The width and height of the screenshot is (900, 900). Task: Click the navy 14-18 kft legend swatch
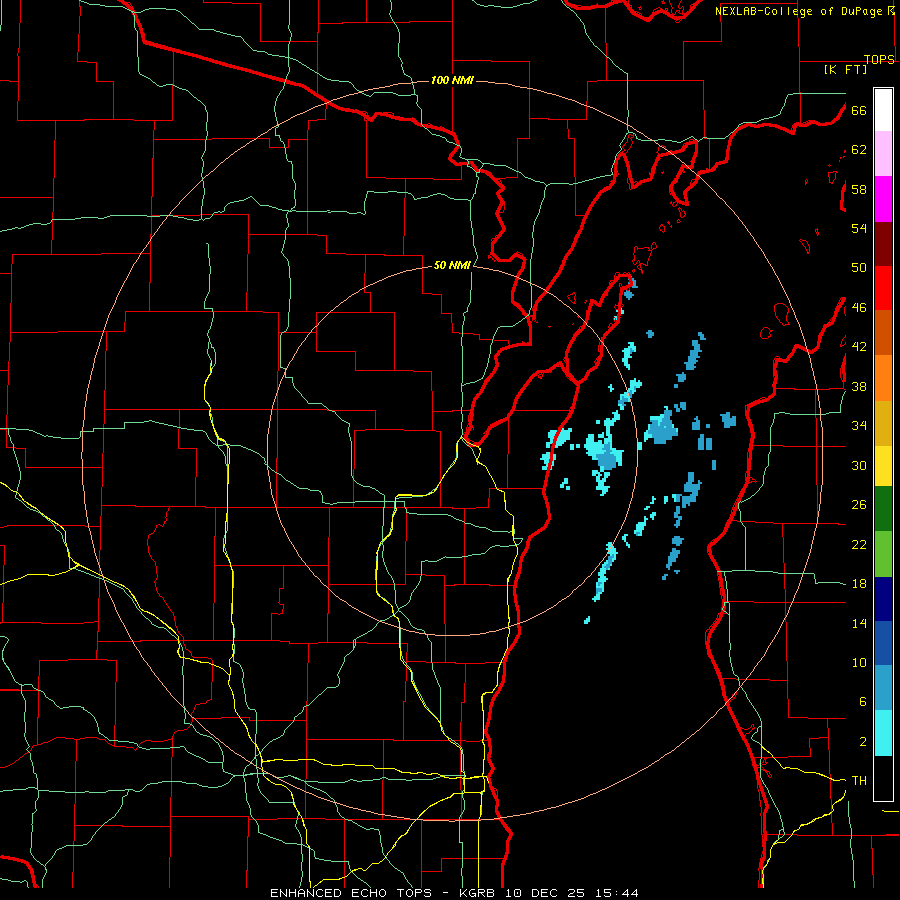click(883, 599)
